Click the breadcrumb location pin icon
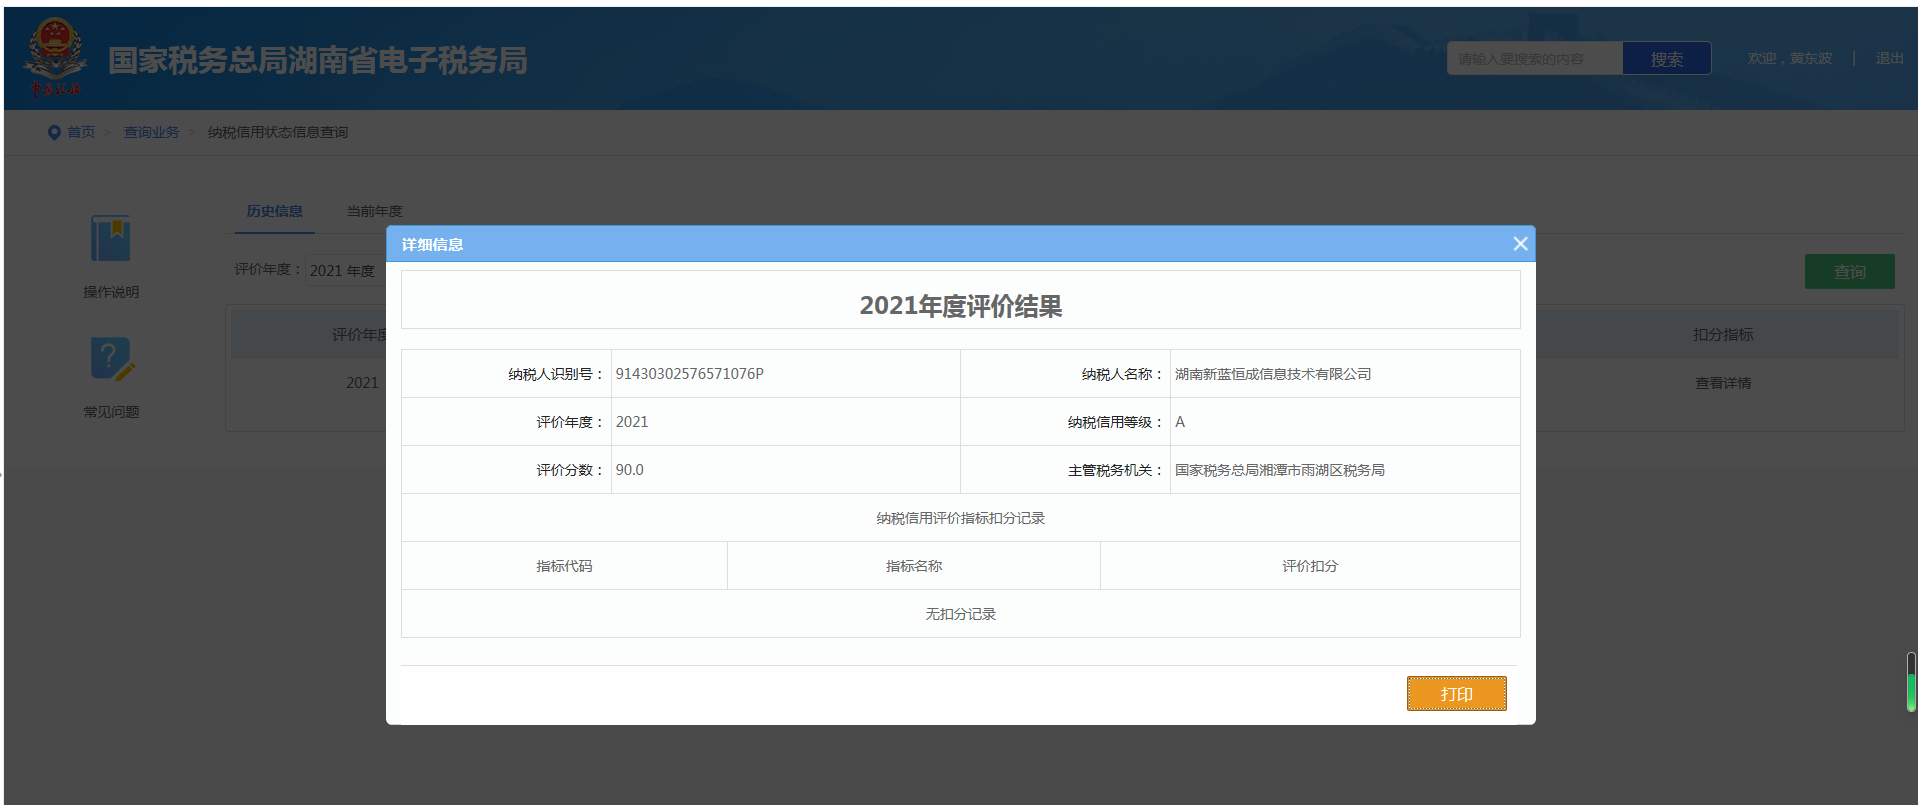The width and height of the screenshot is (1918, 805). point(54,133)
